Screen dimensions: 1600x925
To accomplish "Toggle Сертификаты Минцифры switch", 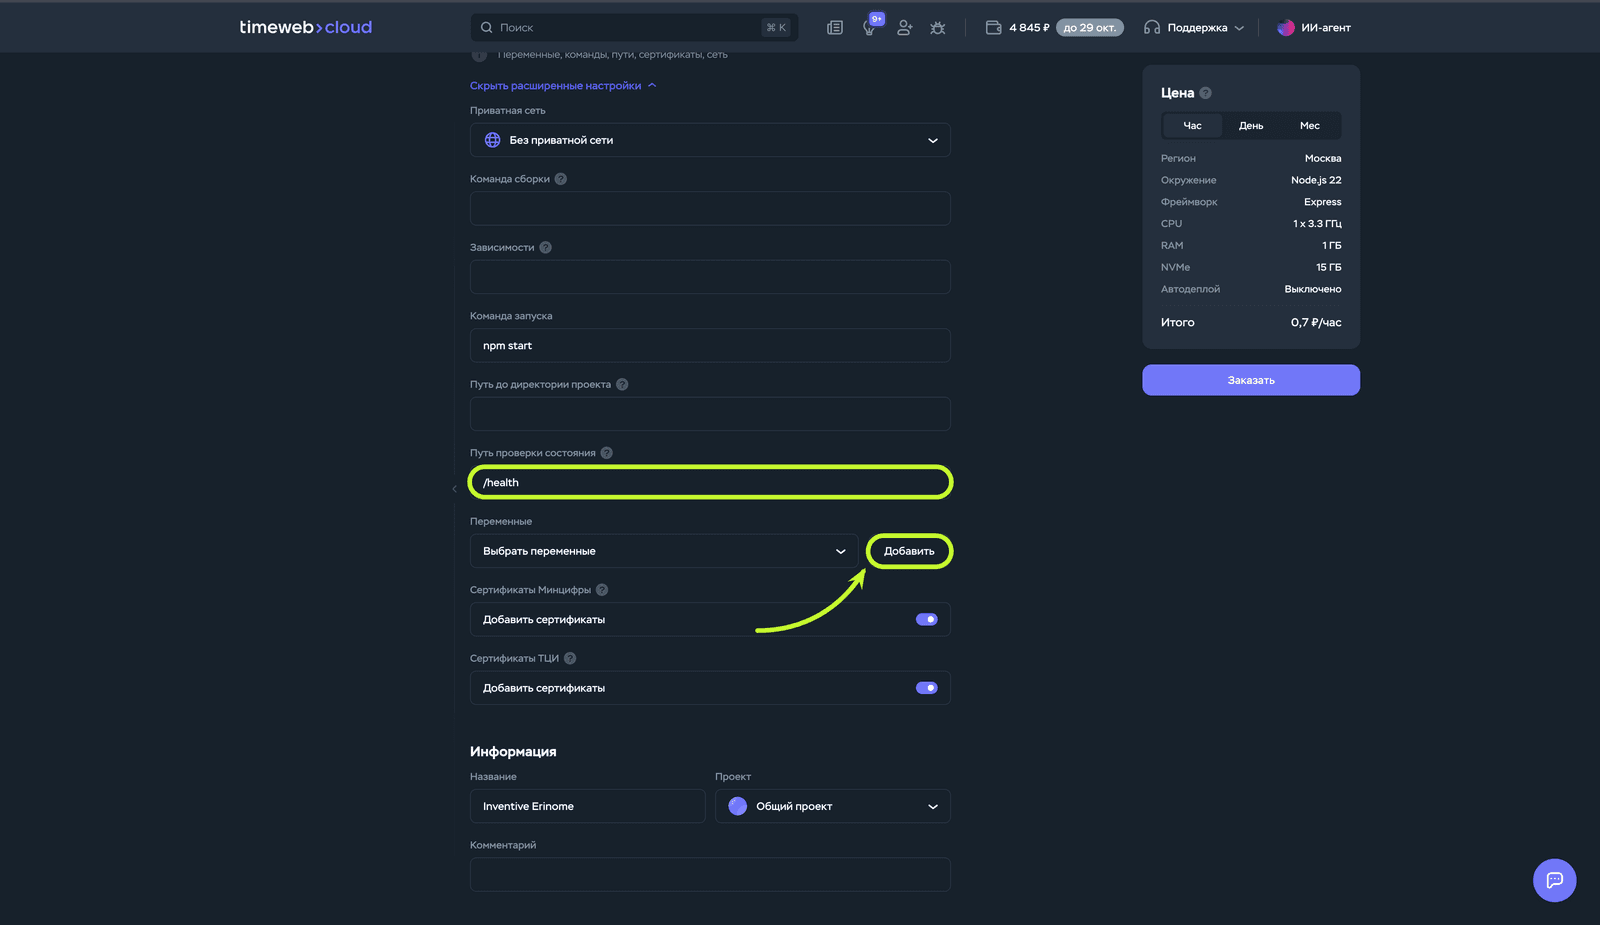I will (x=927, y=620).
